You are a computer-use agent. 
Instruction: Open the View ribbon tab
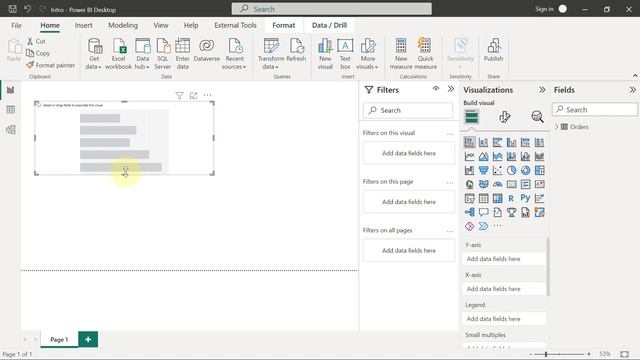click(x=161, y=25)
